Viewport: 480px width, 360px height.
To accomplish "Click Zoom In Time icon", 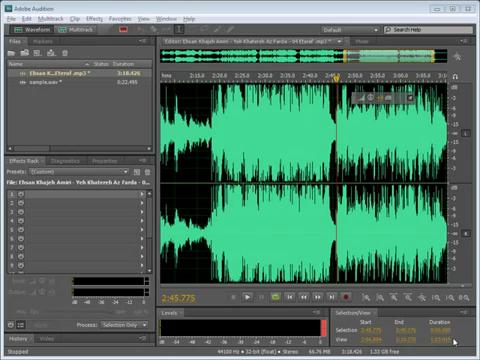I will [394, 297].
